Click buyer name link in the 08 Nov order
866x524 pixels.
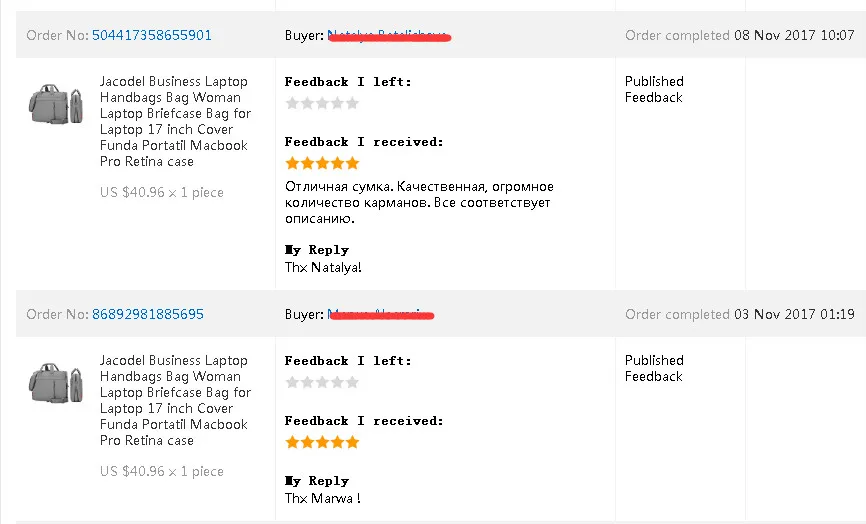click(389, 36)
